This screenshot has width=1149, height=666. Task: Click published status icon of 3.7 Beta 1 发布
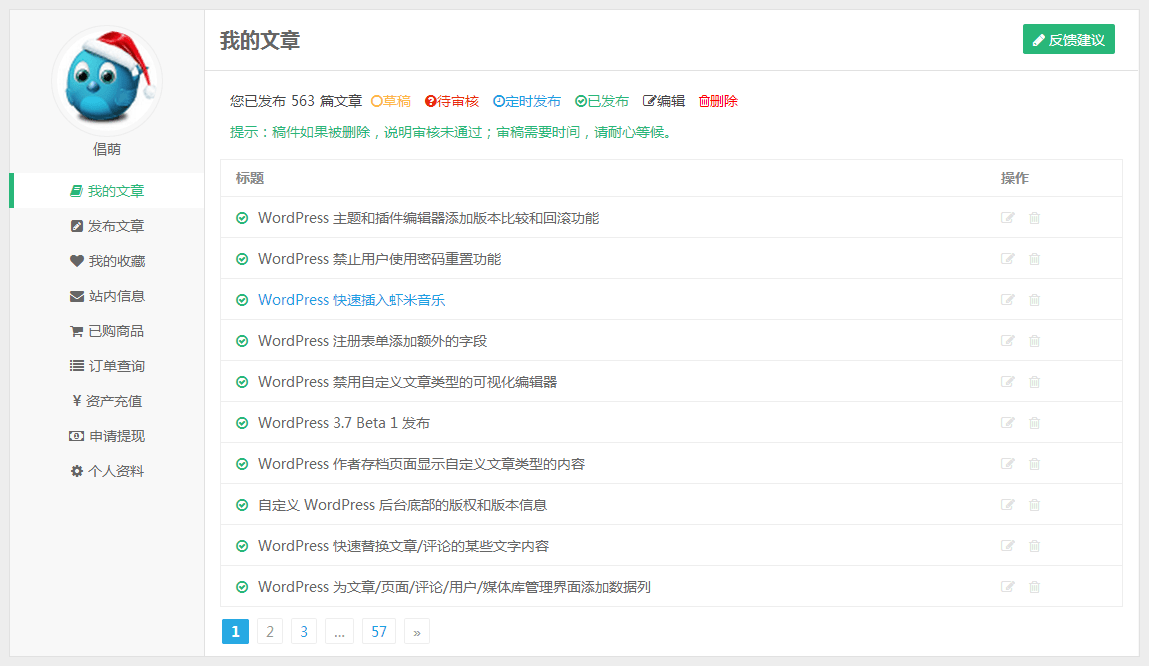click(x=242, y=423)
